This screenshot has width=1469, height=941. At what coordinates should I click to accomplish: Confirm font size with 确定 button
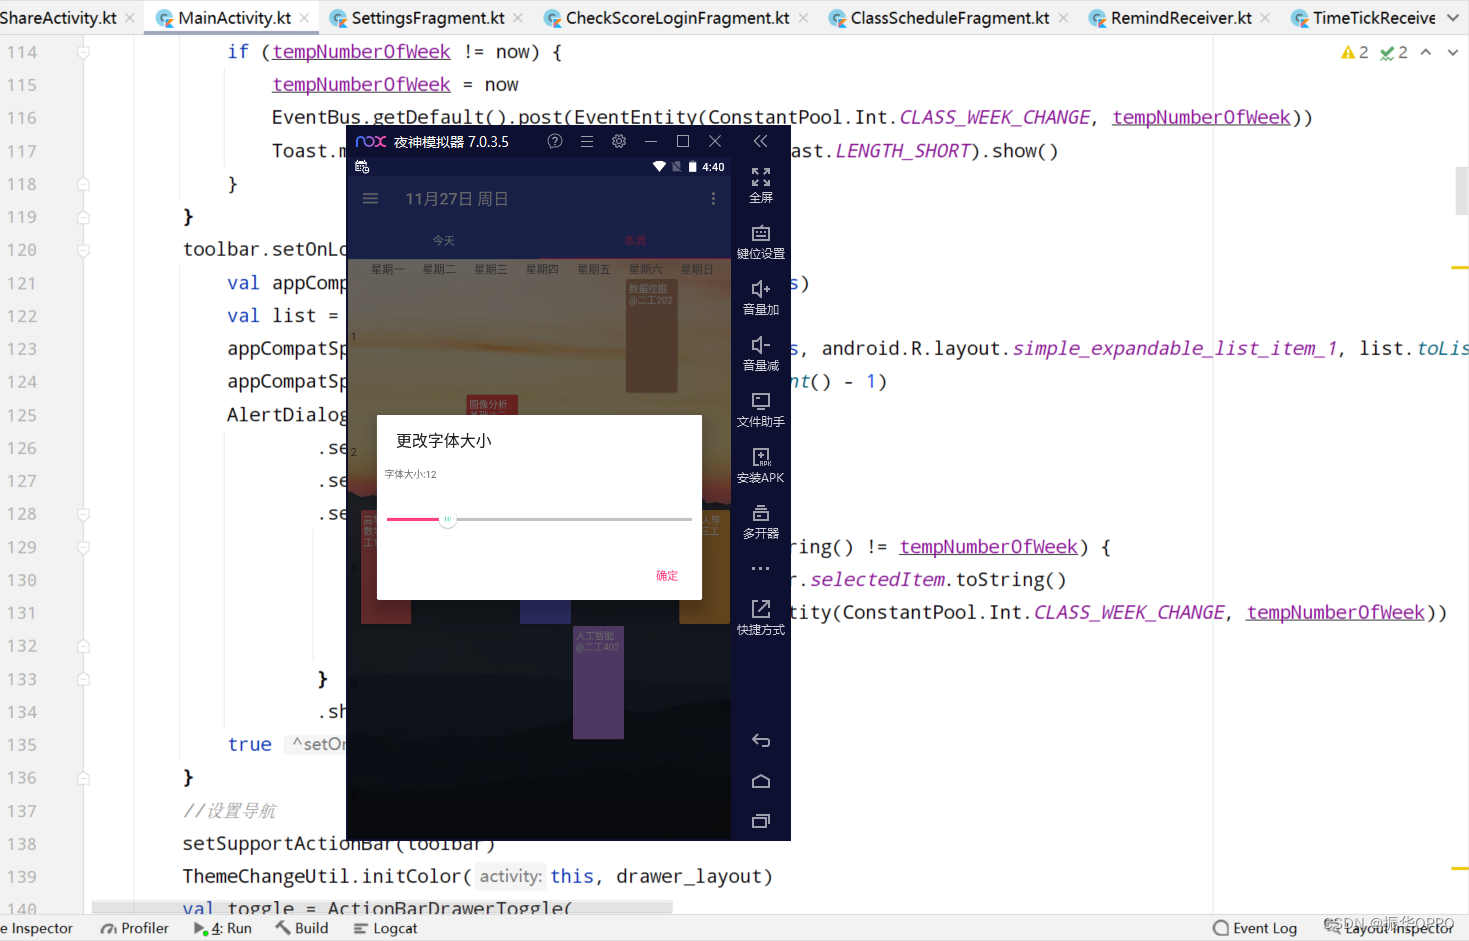click(x=667, y=576)
